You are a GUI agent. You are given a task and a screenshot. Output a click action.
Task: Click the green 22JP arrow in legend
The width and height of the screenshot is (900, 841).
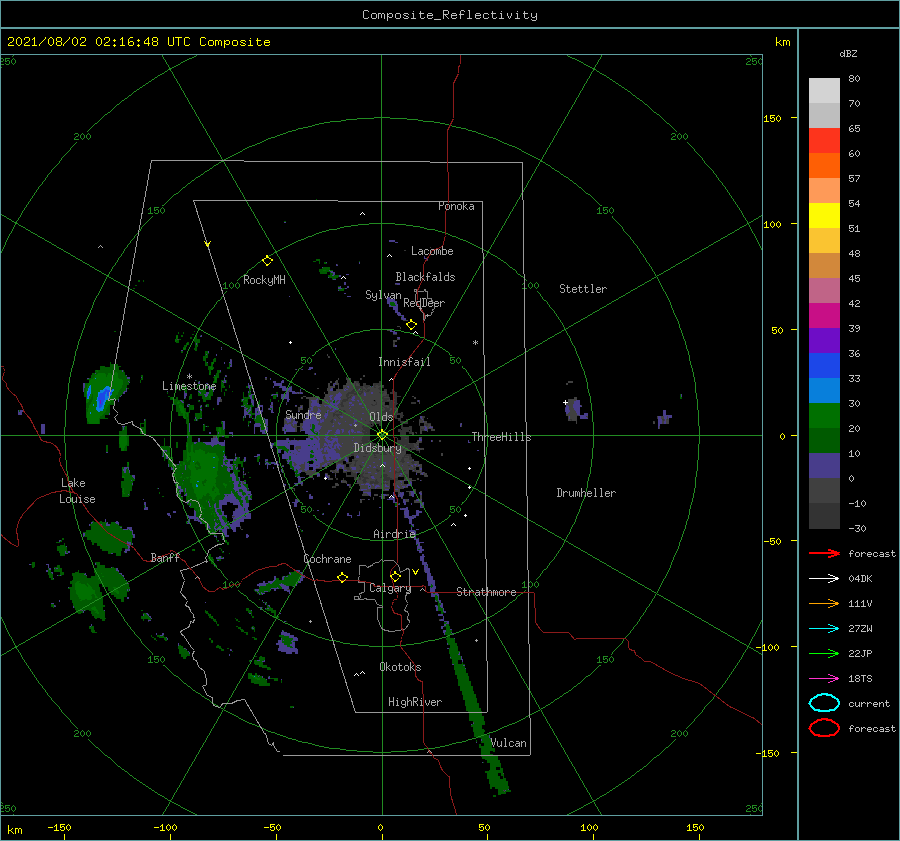pos(824,653)
